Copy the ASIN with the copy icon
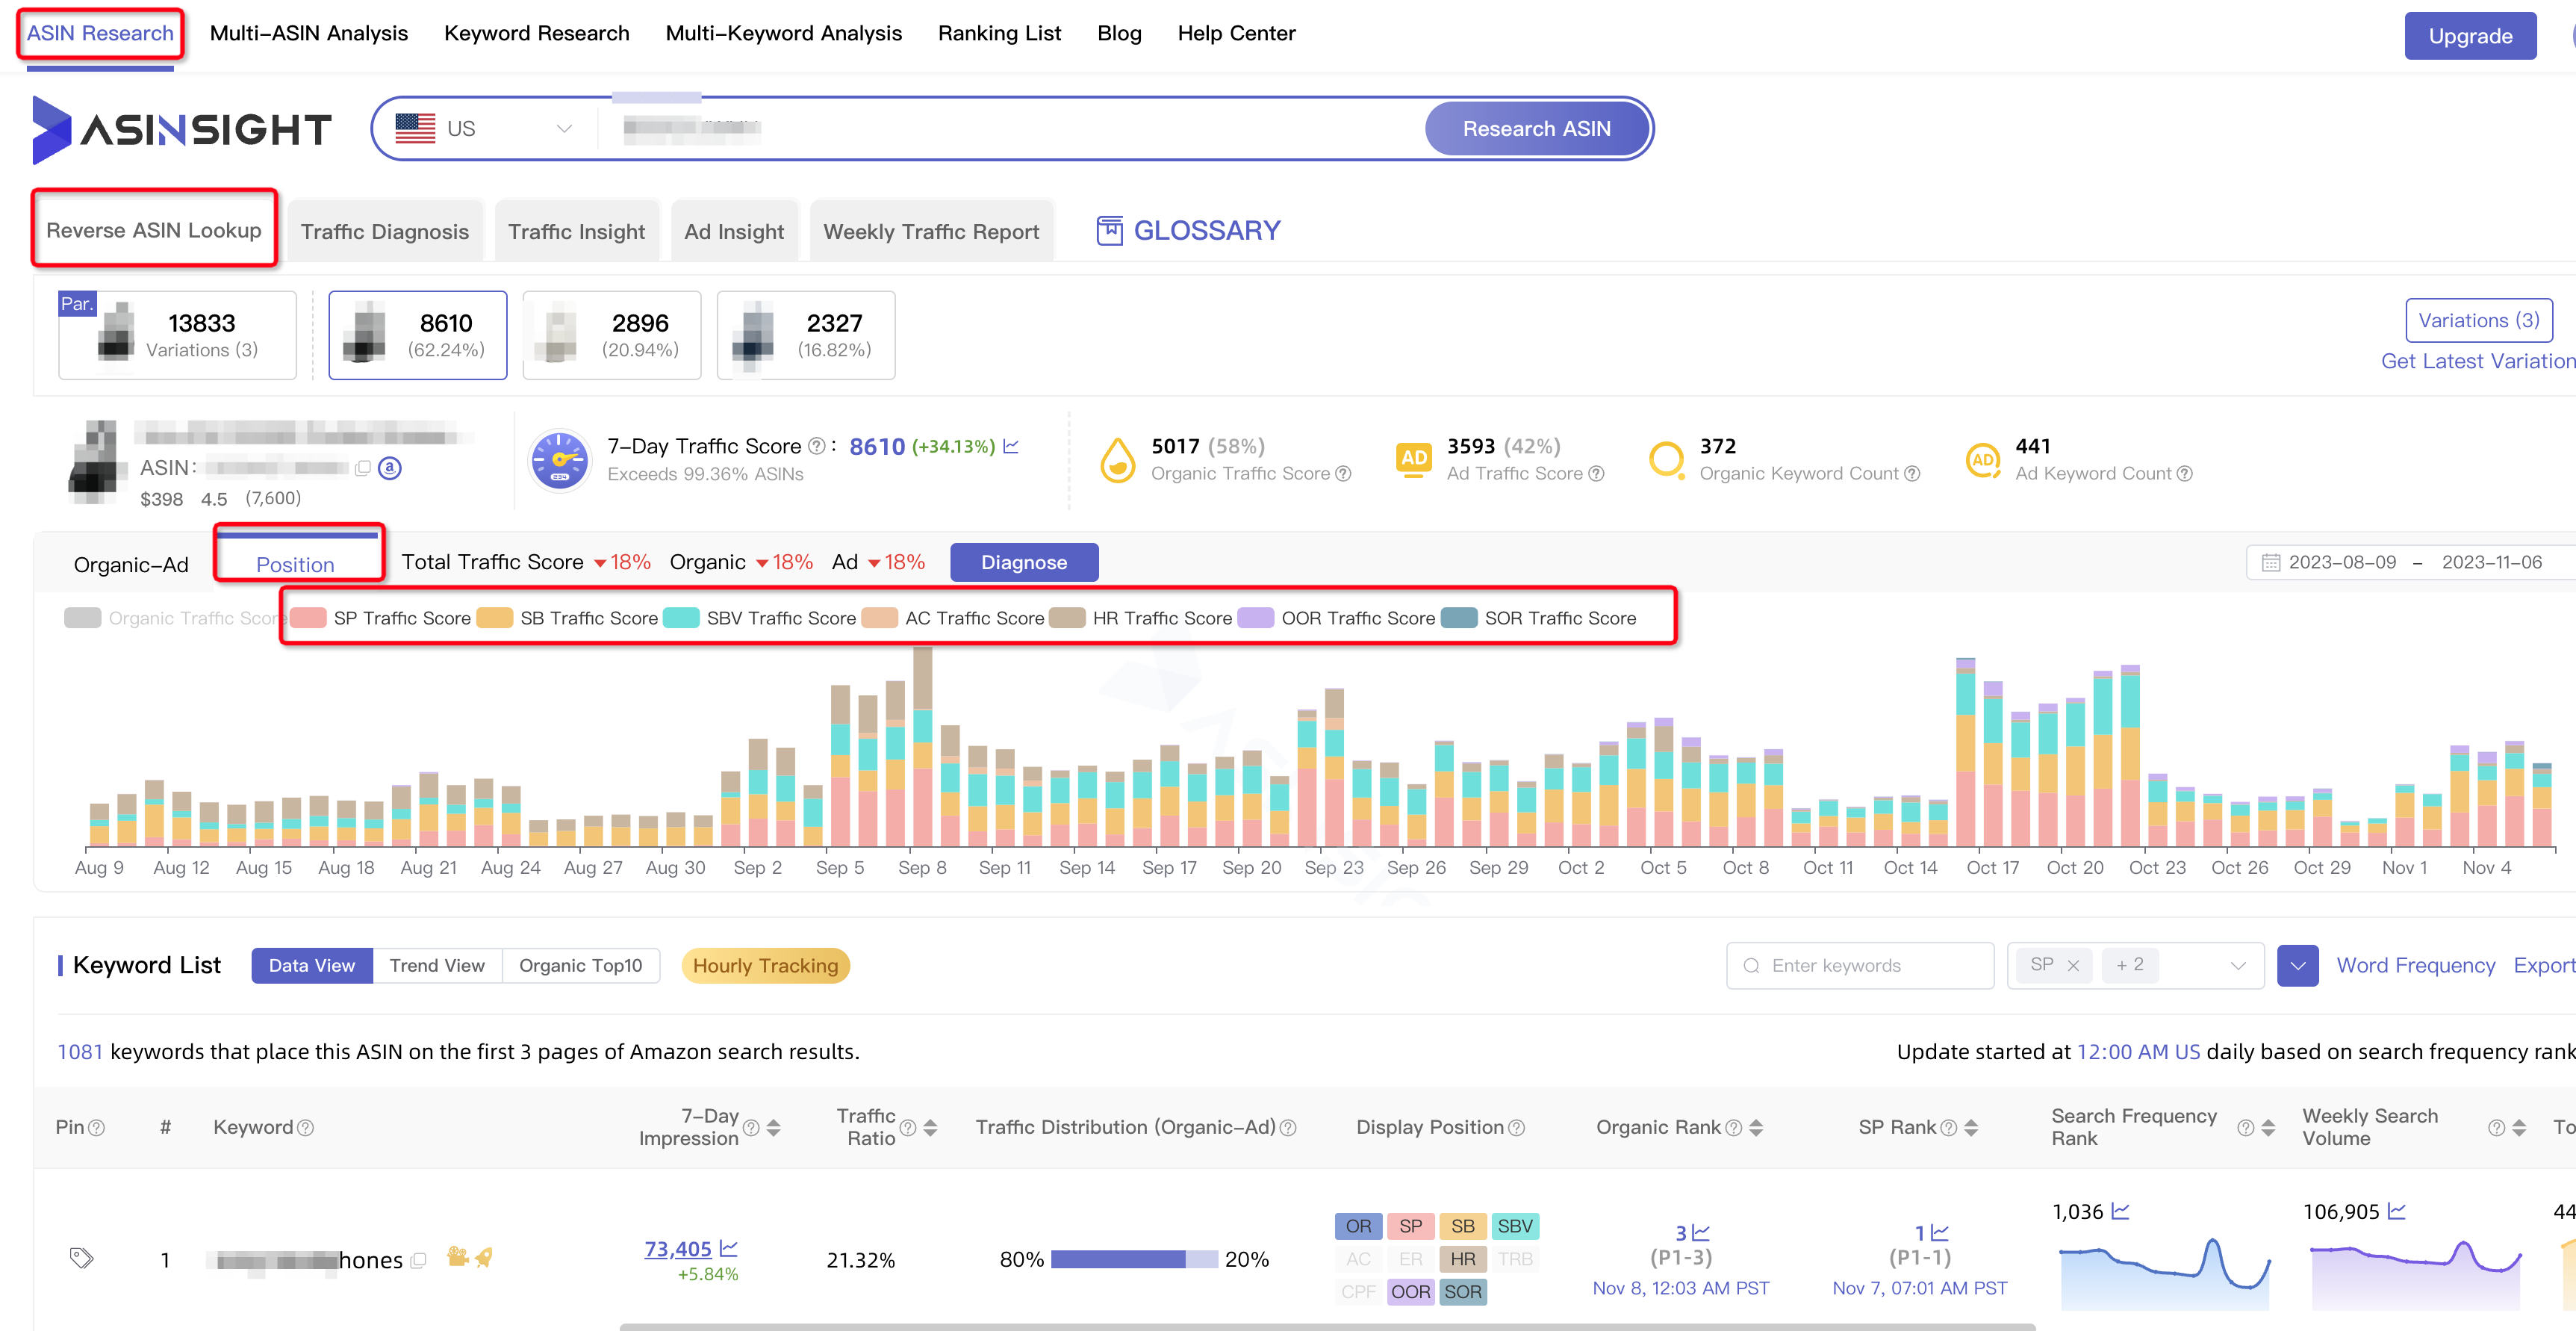The height and width of the screenshot is (1331, 2576). tap(363, 467)
